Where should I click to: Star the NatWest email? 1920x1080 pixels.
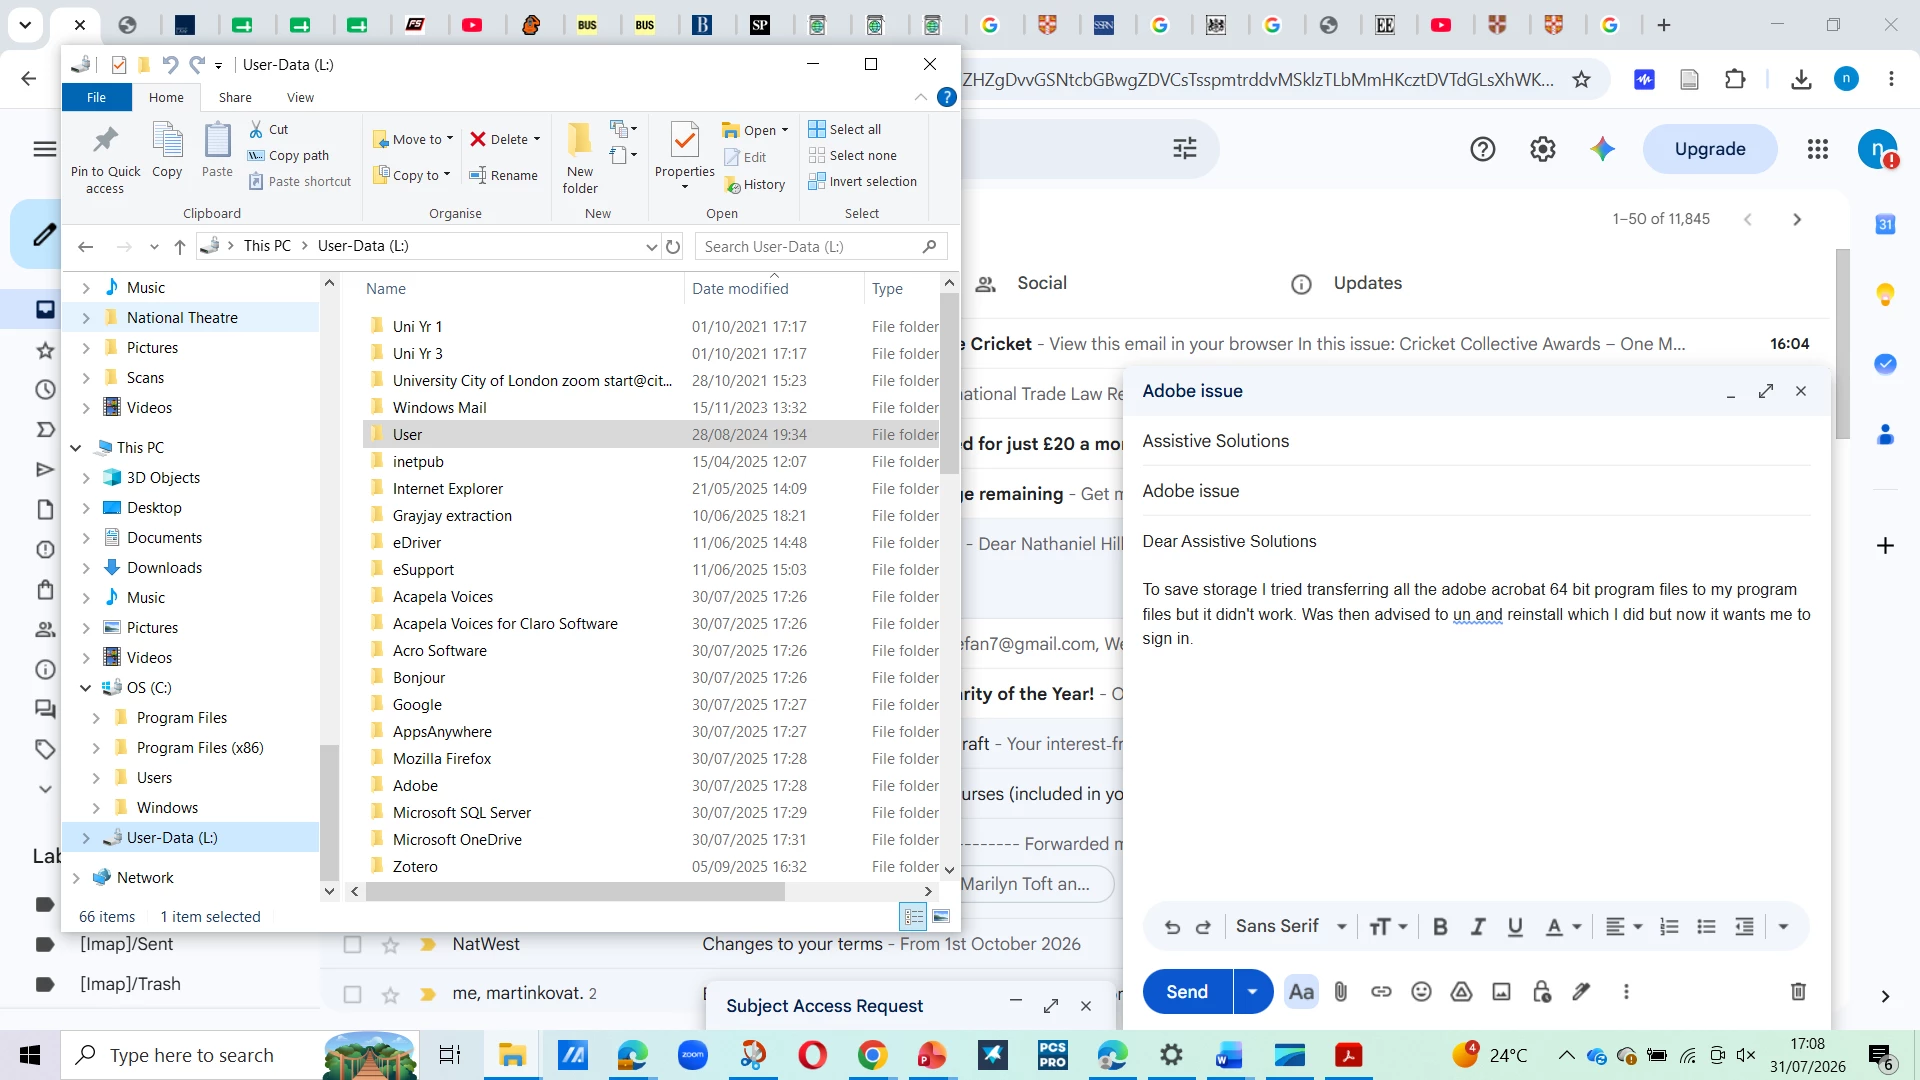pyautogui.click(x=391, y=945)
